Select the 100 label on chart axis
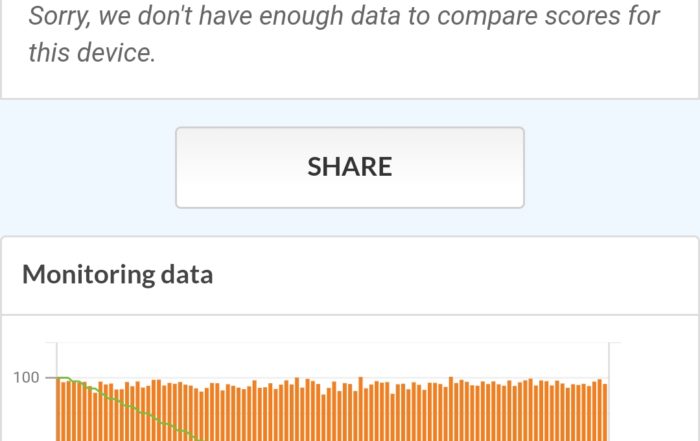The image size is (700, 441). 26,378
